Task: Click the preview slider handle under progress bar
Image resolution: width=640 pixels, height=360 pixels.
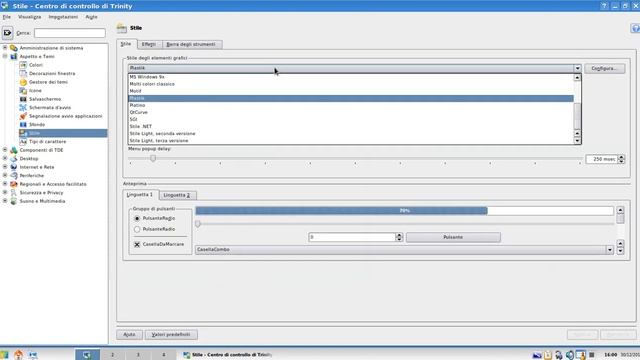Action: tap(198, 224)
